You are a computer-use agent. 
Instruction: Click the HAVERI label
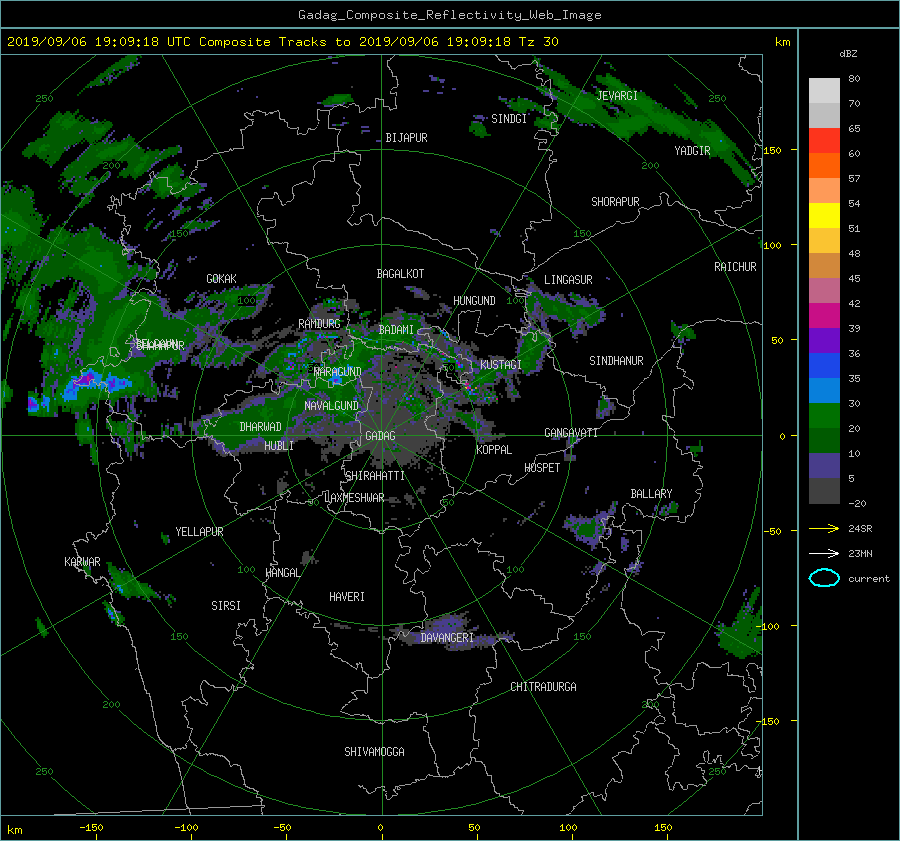347,597
